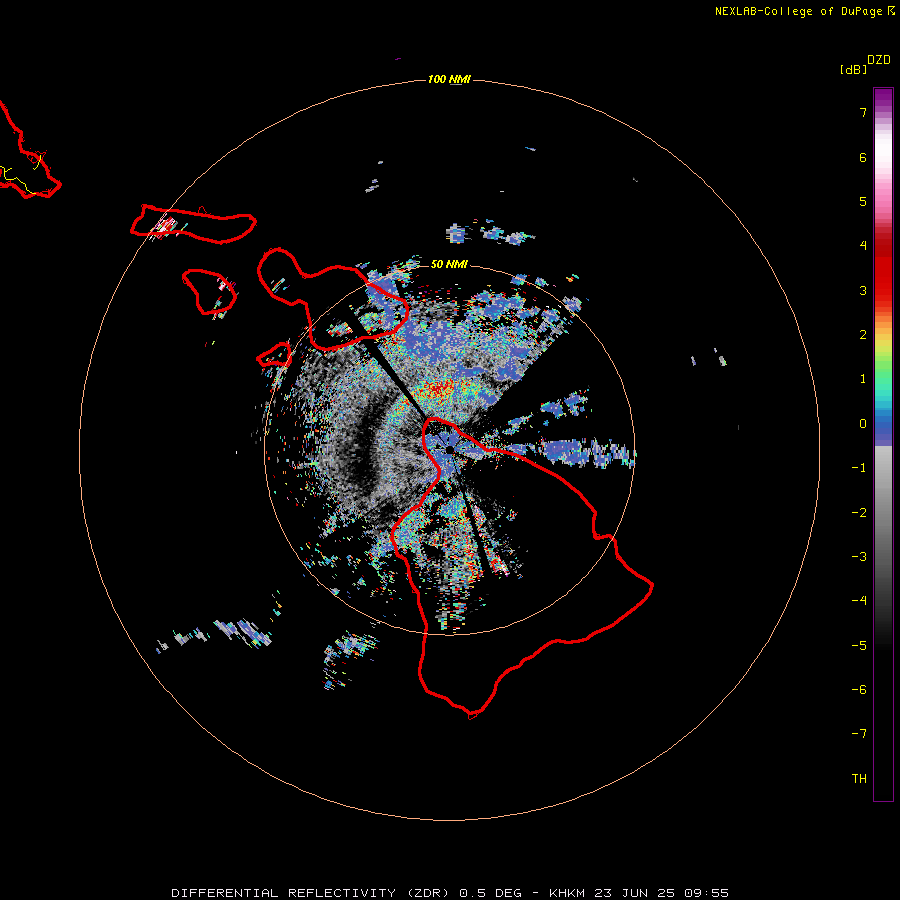Click the -5 value on the color scale
The height and width of the screenshot is (900, 900).
859,646
